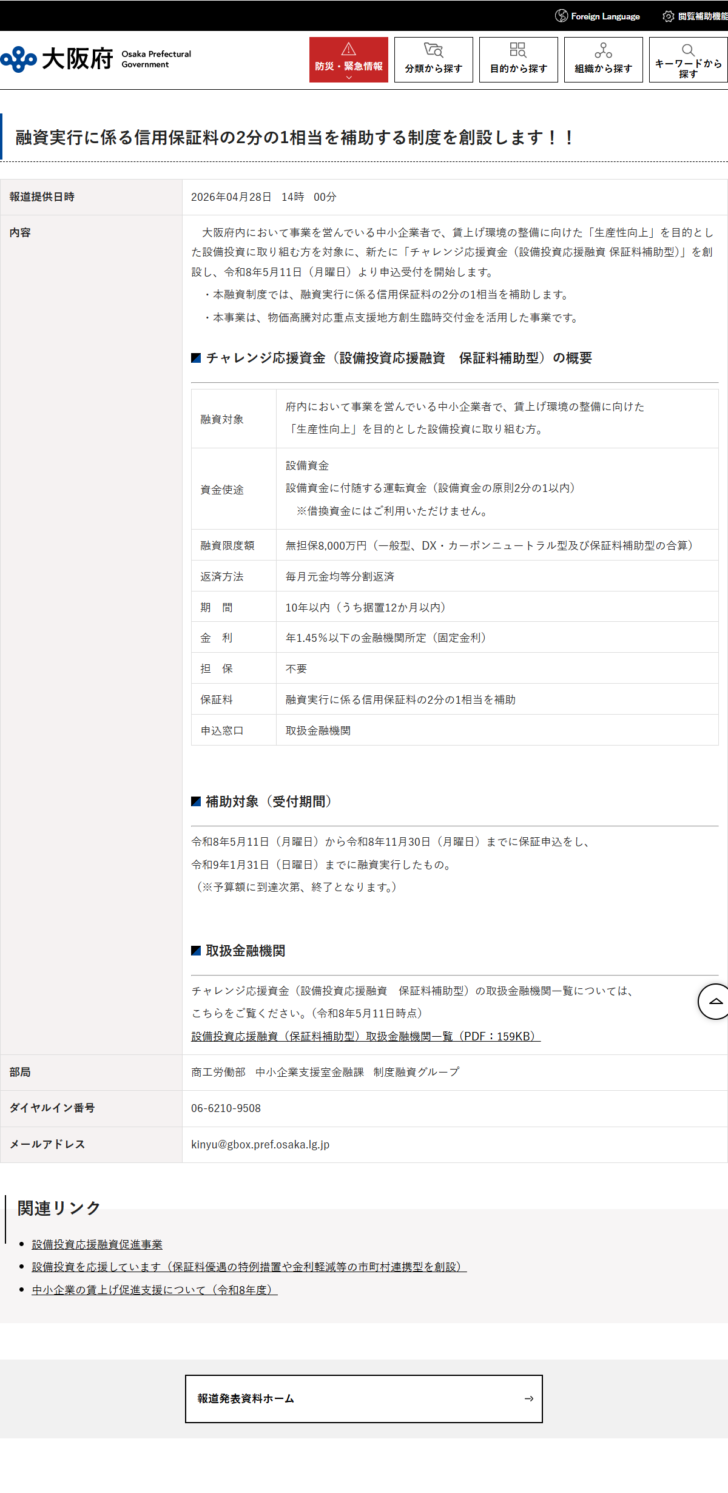Click the grid-search icon above 目的から探す
The width and height of the screenshot is (728, 1493).
[518, 50]
